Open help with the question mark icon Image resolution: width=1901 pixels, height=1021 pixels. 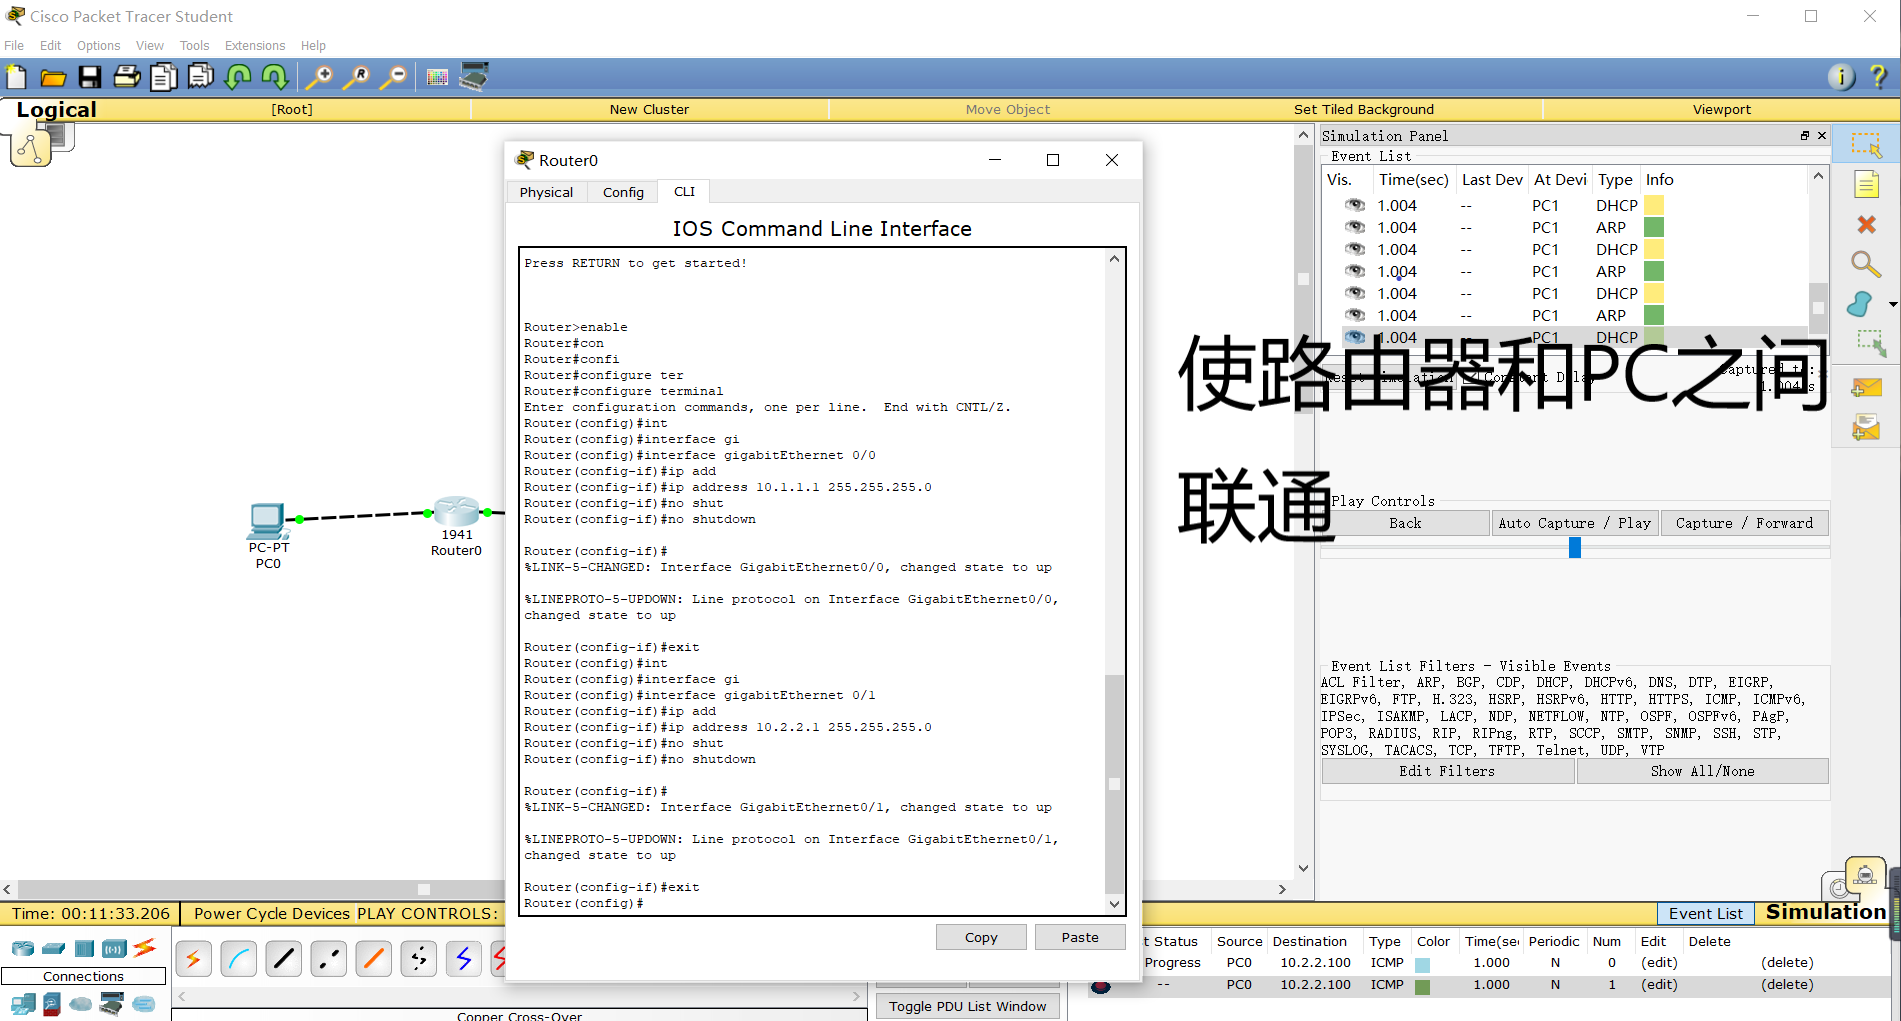click(1878, 77)
